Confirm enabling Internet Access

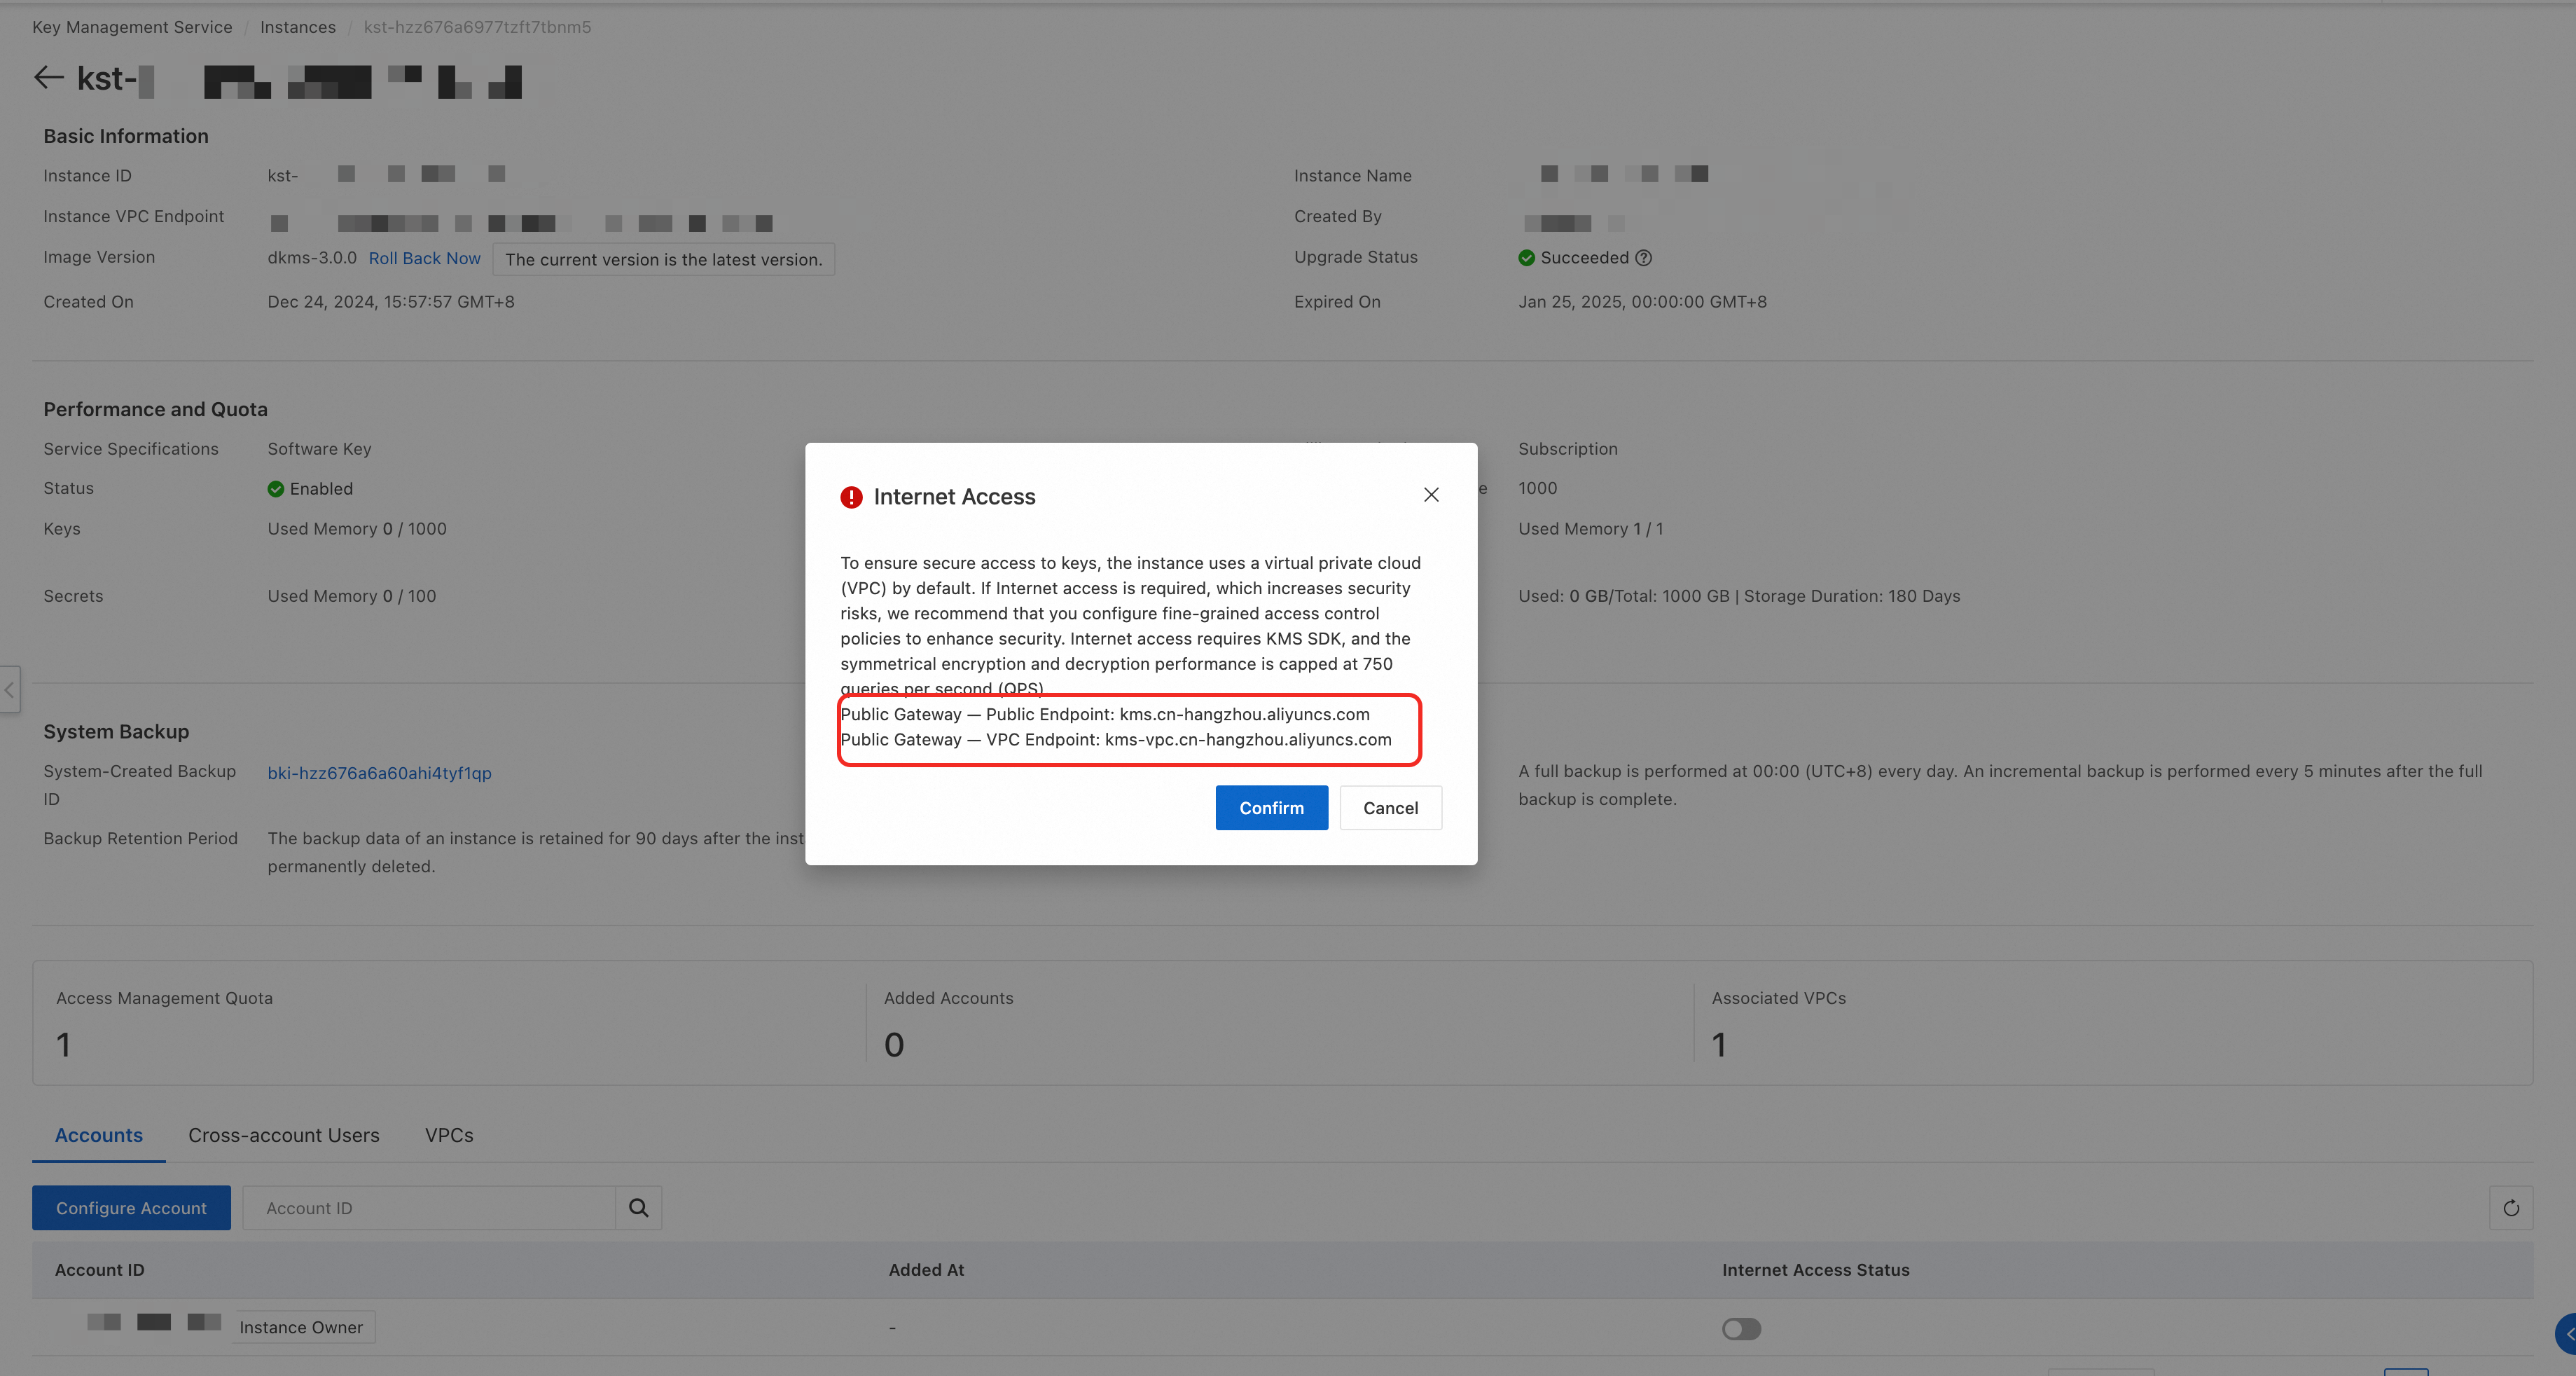click(x=1271, y=808)
